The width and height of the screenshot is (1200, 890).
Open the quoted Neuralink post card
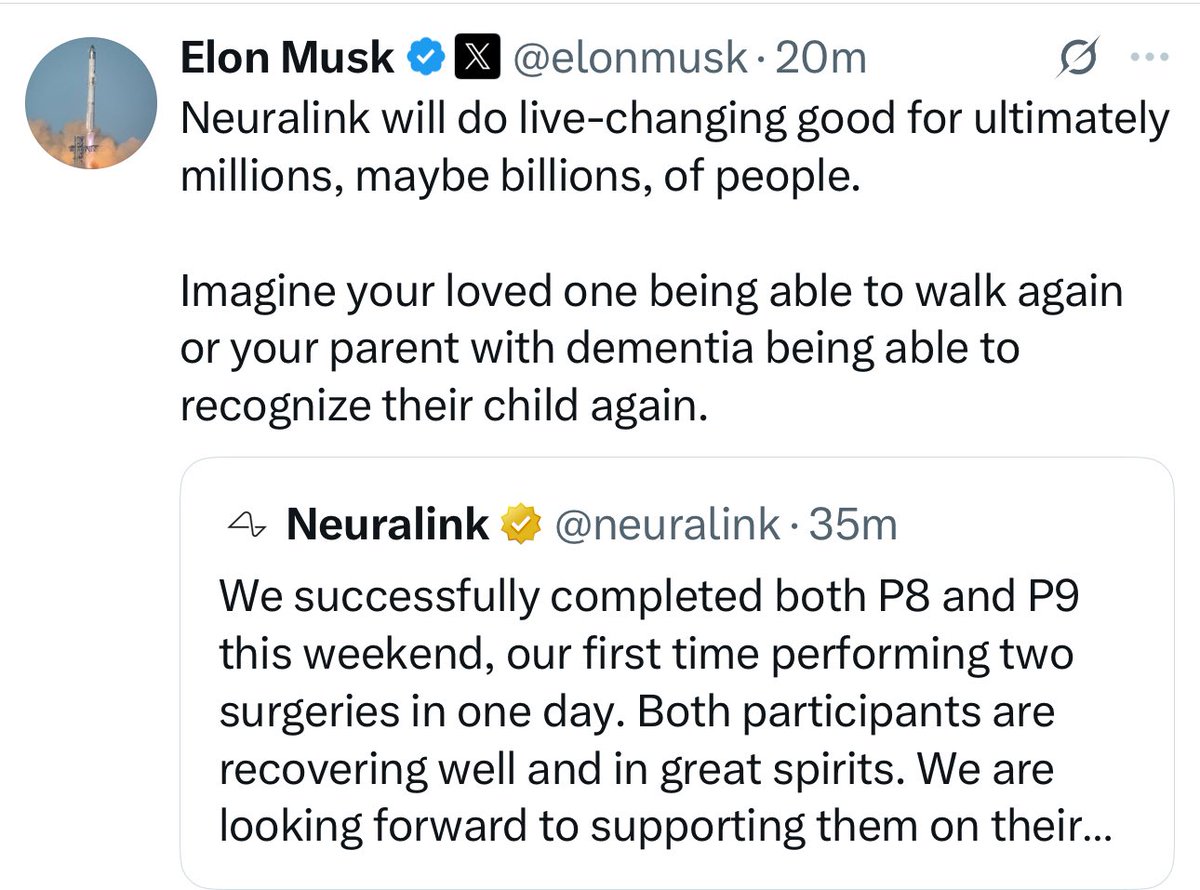point(677,673)
